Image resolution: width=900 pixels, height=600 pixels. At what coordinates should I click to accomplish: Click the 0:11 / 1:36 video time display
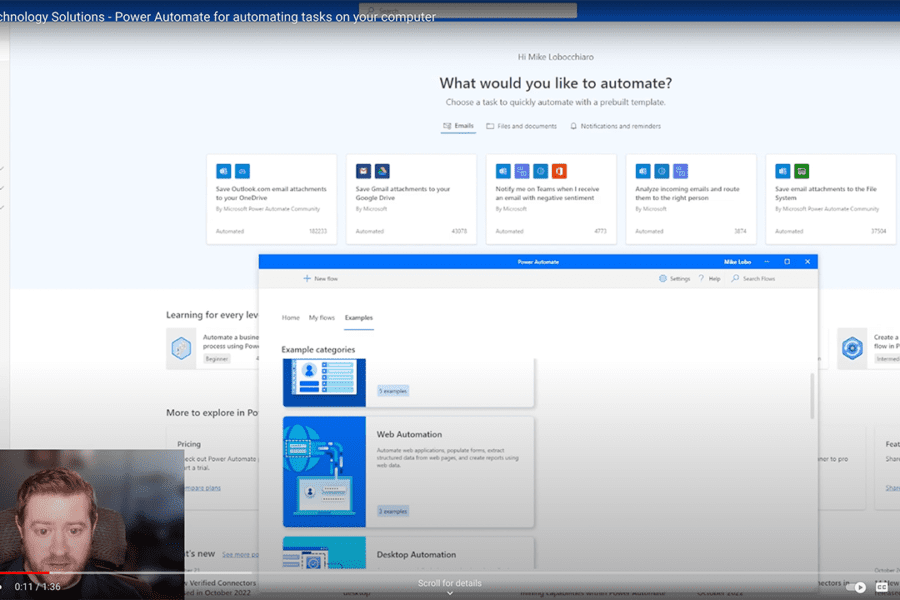click(37, 587)
